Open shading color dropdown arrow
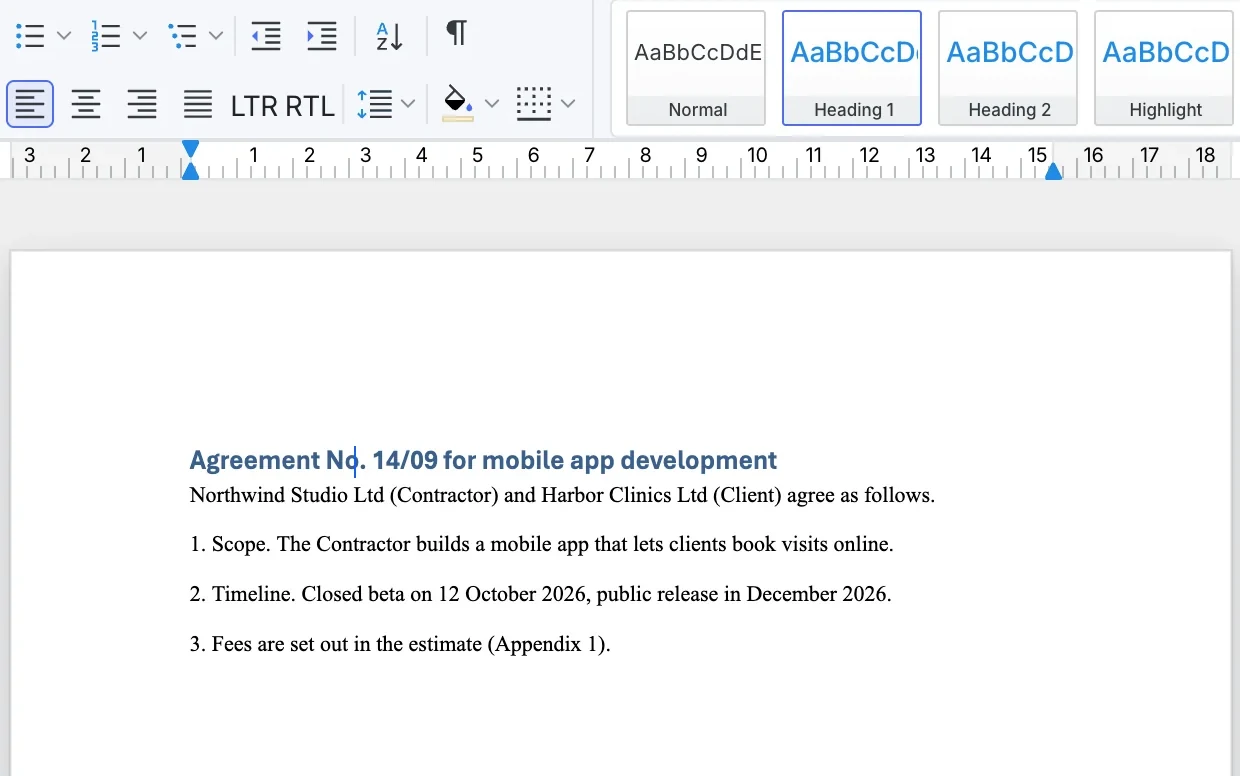The image size is (1240, 776). (x=492, y=103)
